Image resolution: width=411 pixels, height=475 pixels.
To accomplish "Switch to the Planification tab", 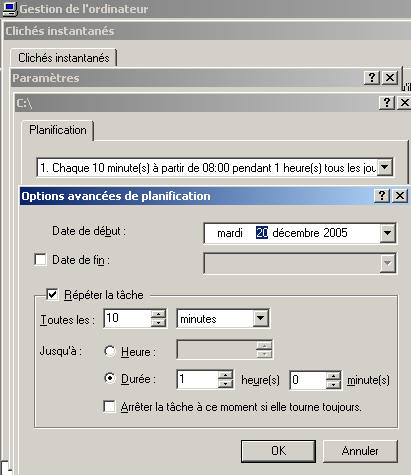I will tap(58, 130).
